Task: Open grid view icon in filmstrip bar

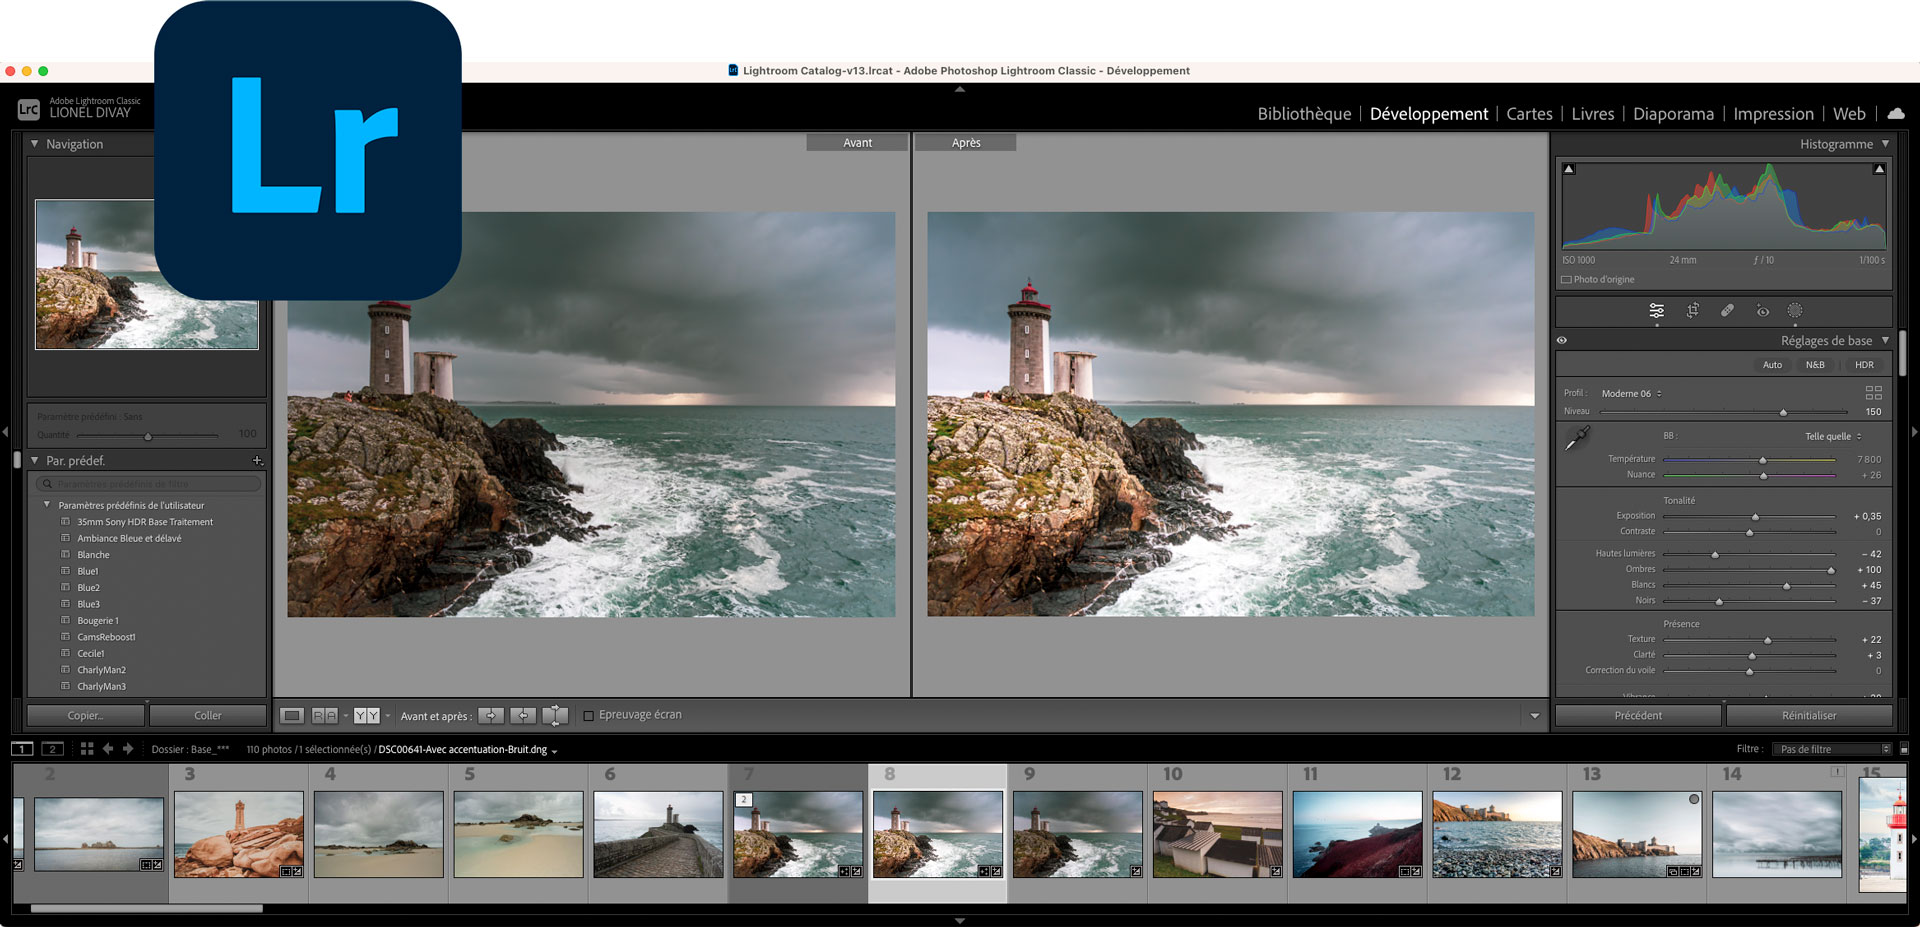Action: [87, 749]
